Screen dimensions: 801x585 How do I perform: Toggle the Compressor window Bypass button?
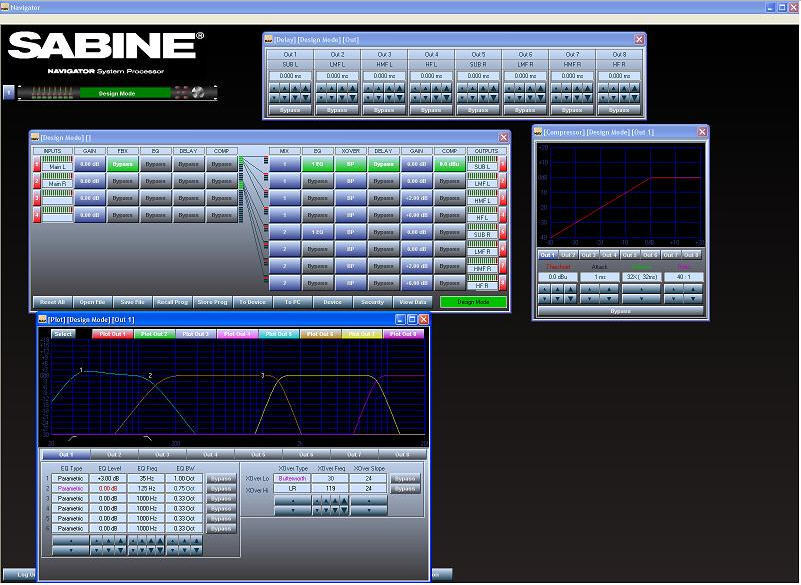coord(621,311)
